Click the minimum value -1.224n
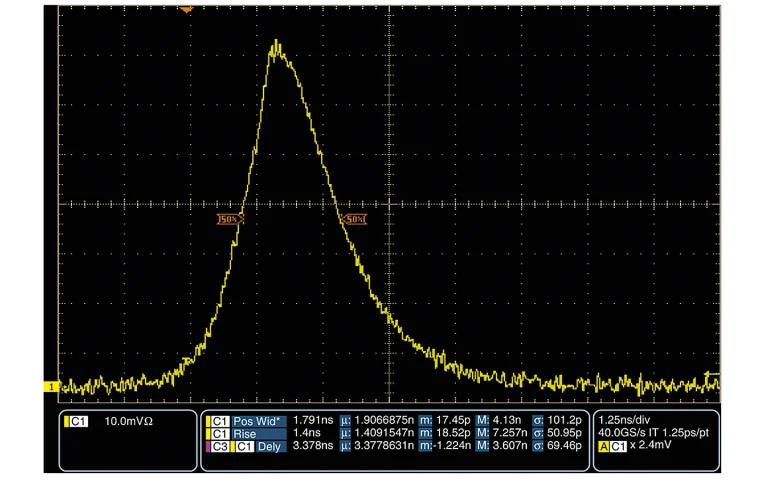Viewport: 768px width, 480px height. tap(451, 446)
